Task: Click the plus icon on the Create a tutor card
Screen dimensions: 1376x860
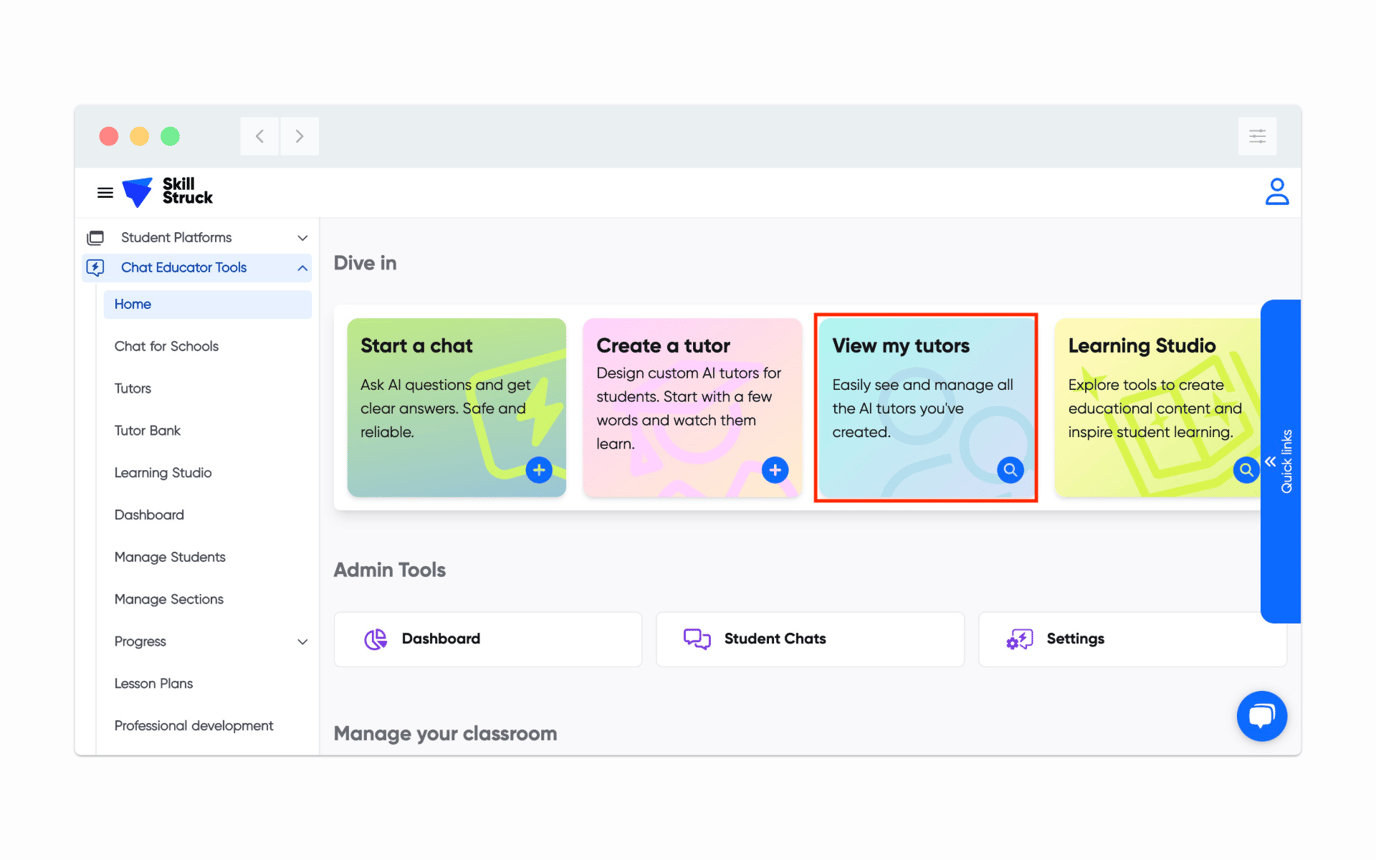Action: point(775,470)
